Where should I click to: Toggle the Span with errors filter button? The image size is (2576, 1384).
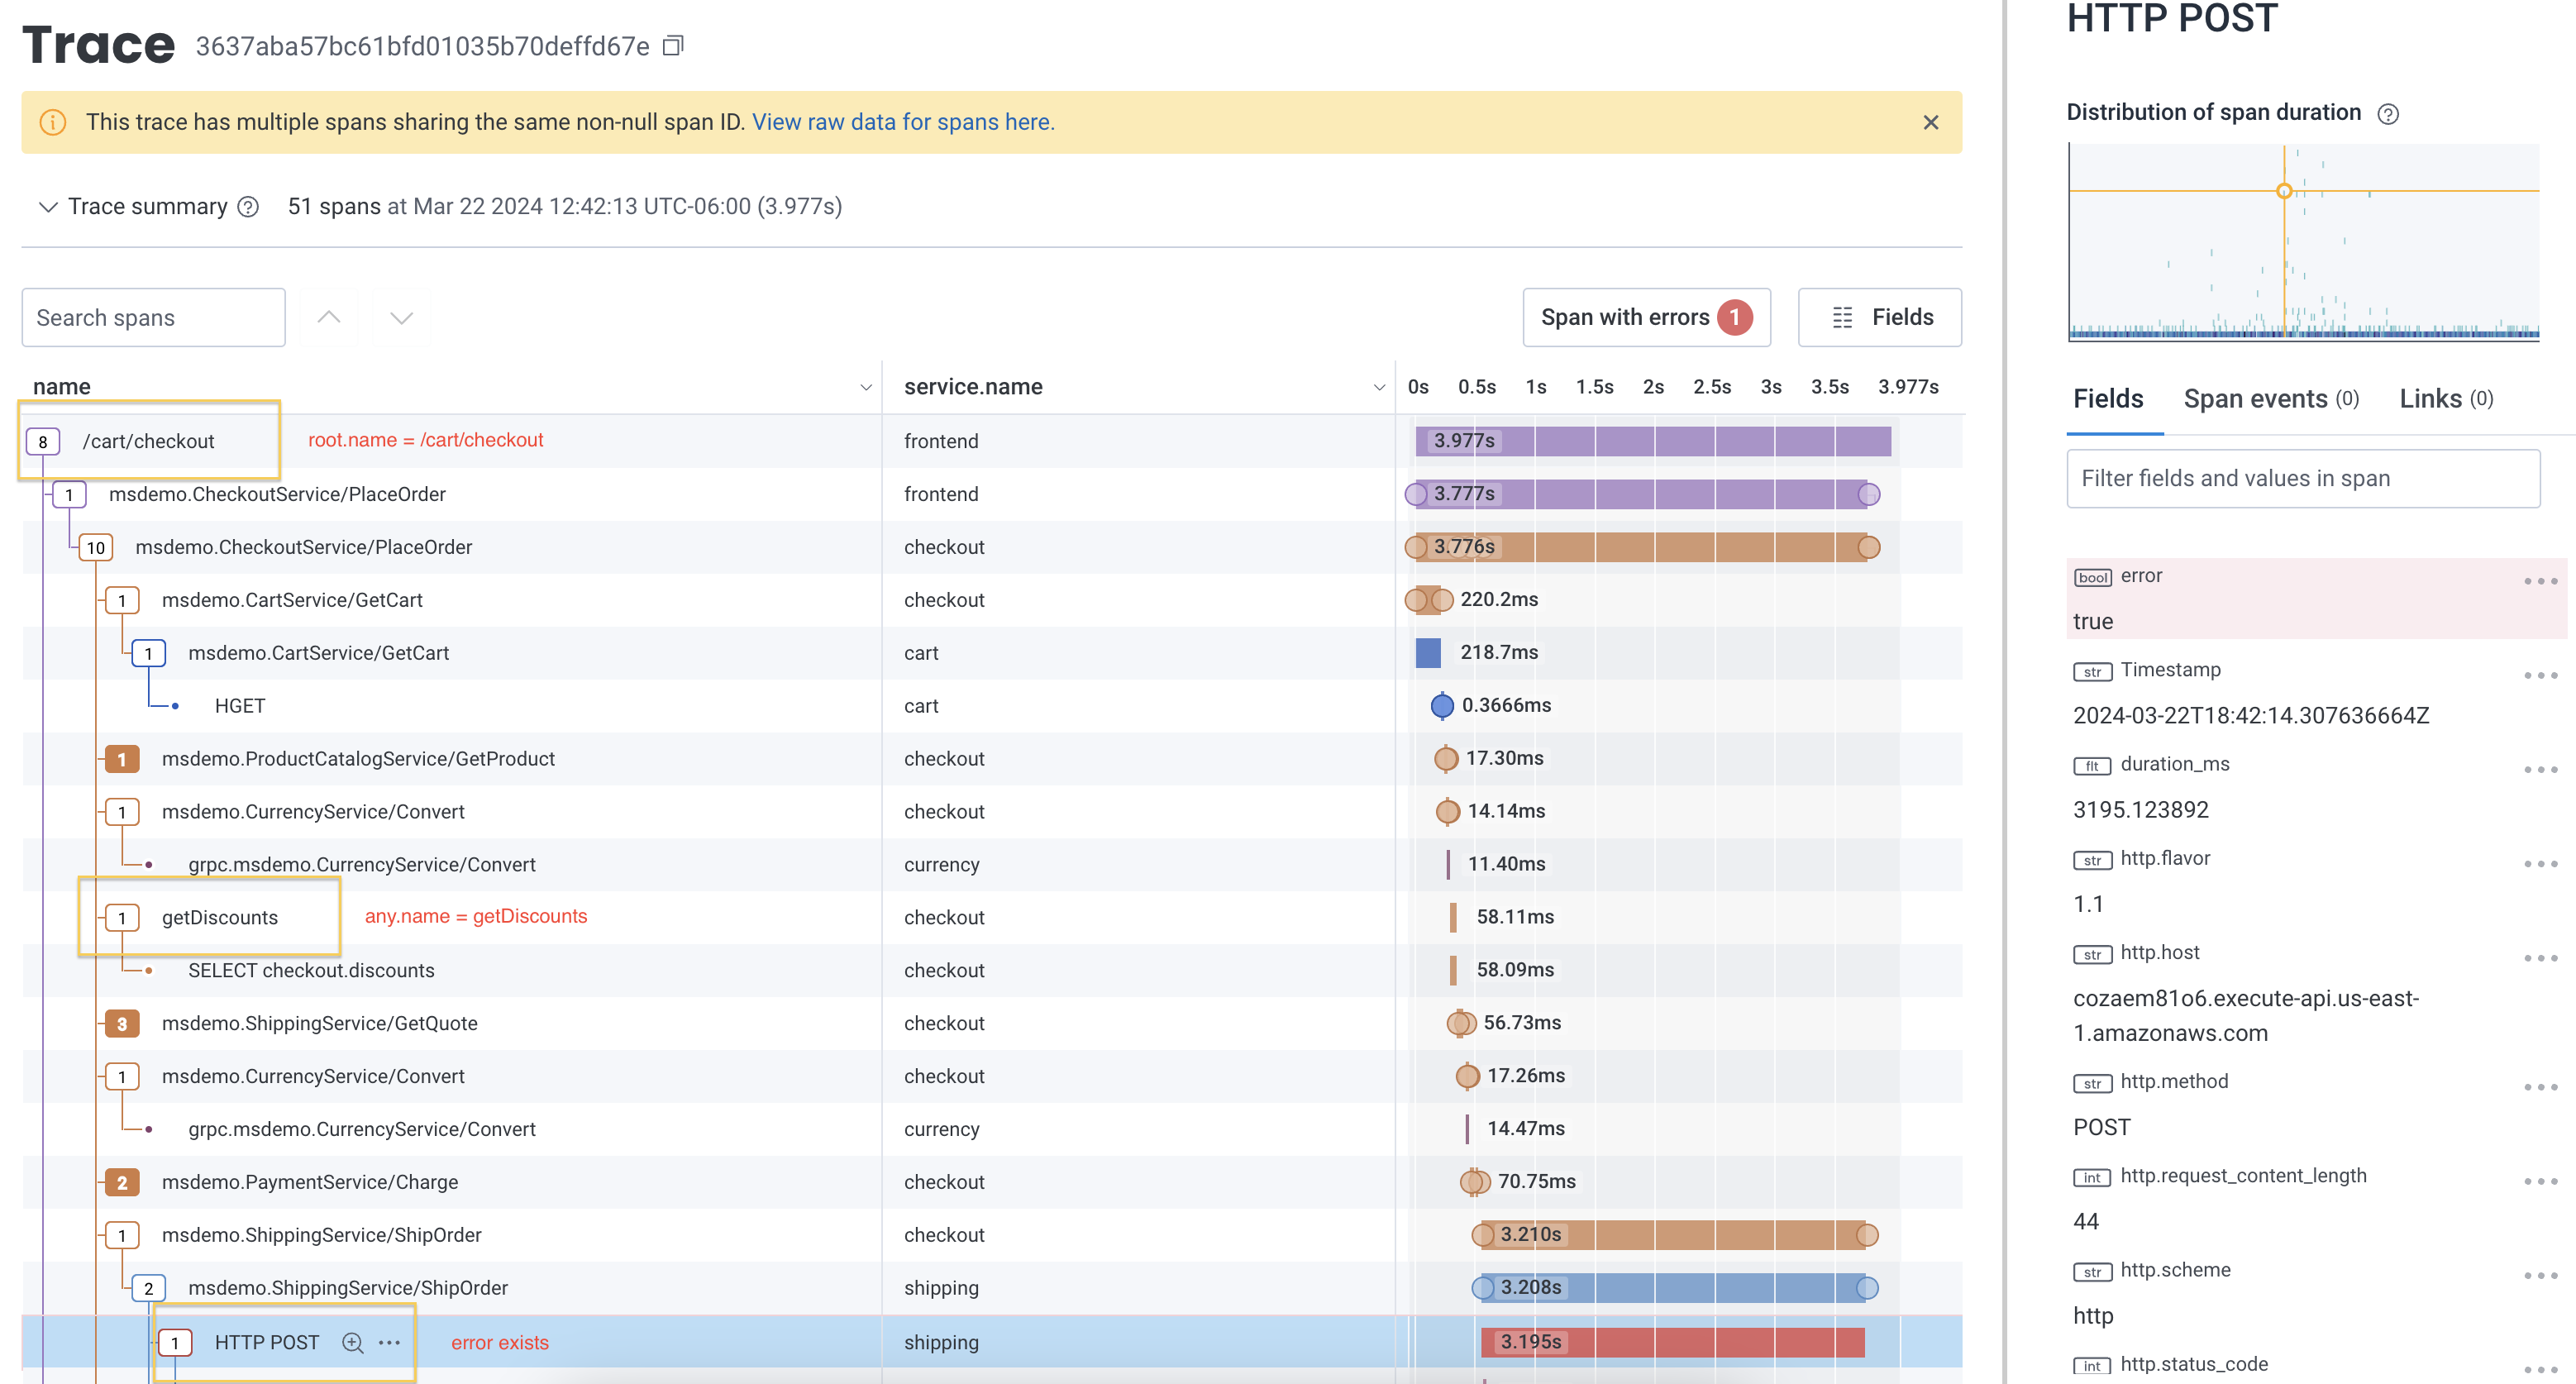point(1644,317)
